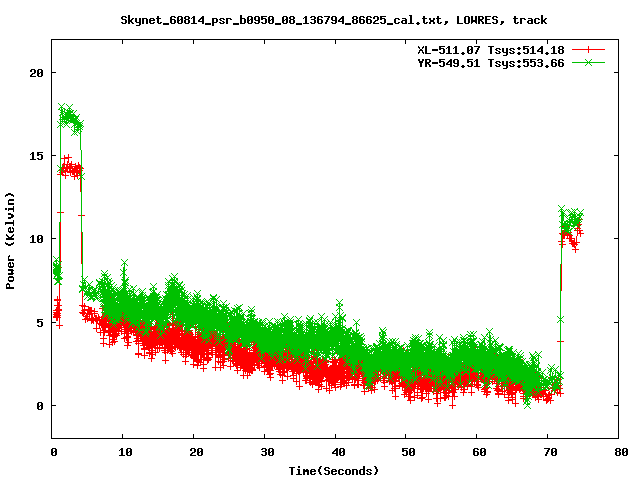640x480 pixels.
Task: Select legend entry YR-549.51 Tsys:553.66
Action: 491,63
